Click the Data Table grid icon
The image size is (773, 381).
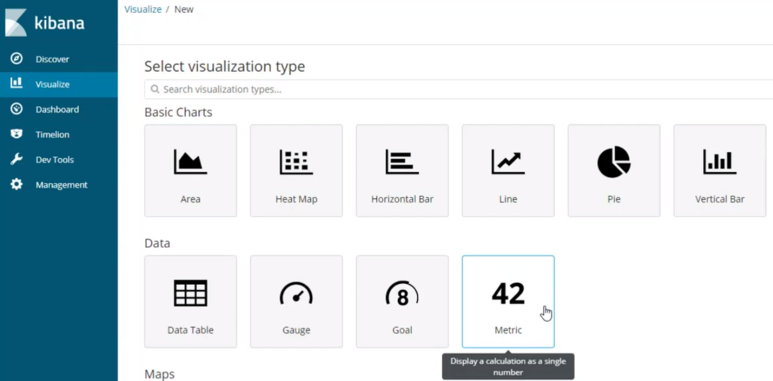click(x=190, y=293)
